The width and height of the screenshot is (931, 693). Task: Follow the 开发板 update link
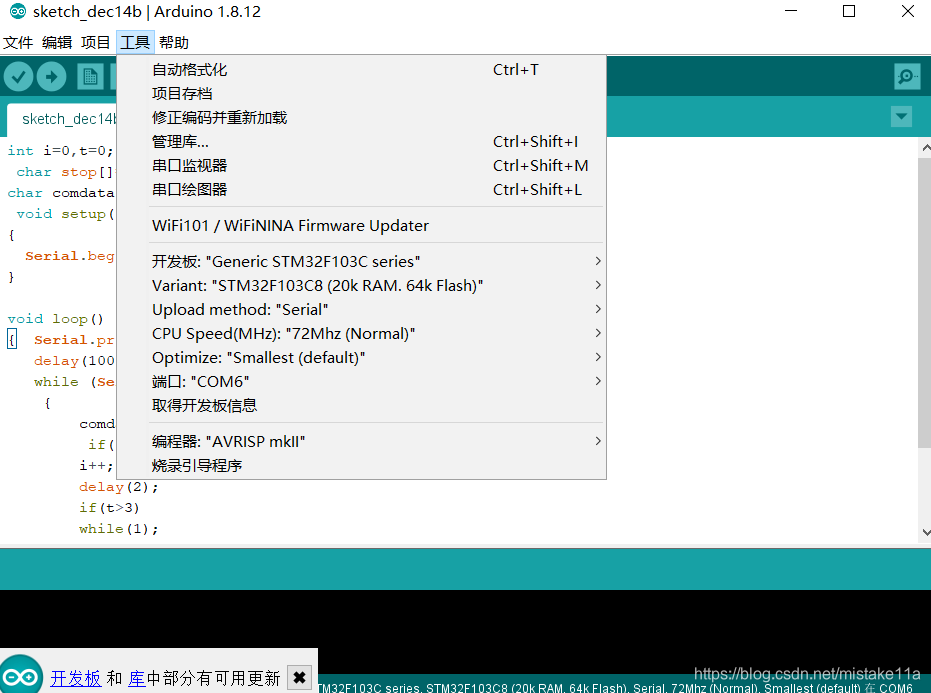pyautogui.click(x=76, y=678)
